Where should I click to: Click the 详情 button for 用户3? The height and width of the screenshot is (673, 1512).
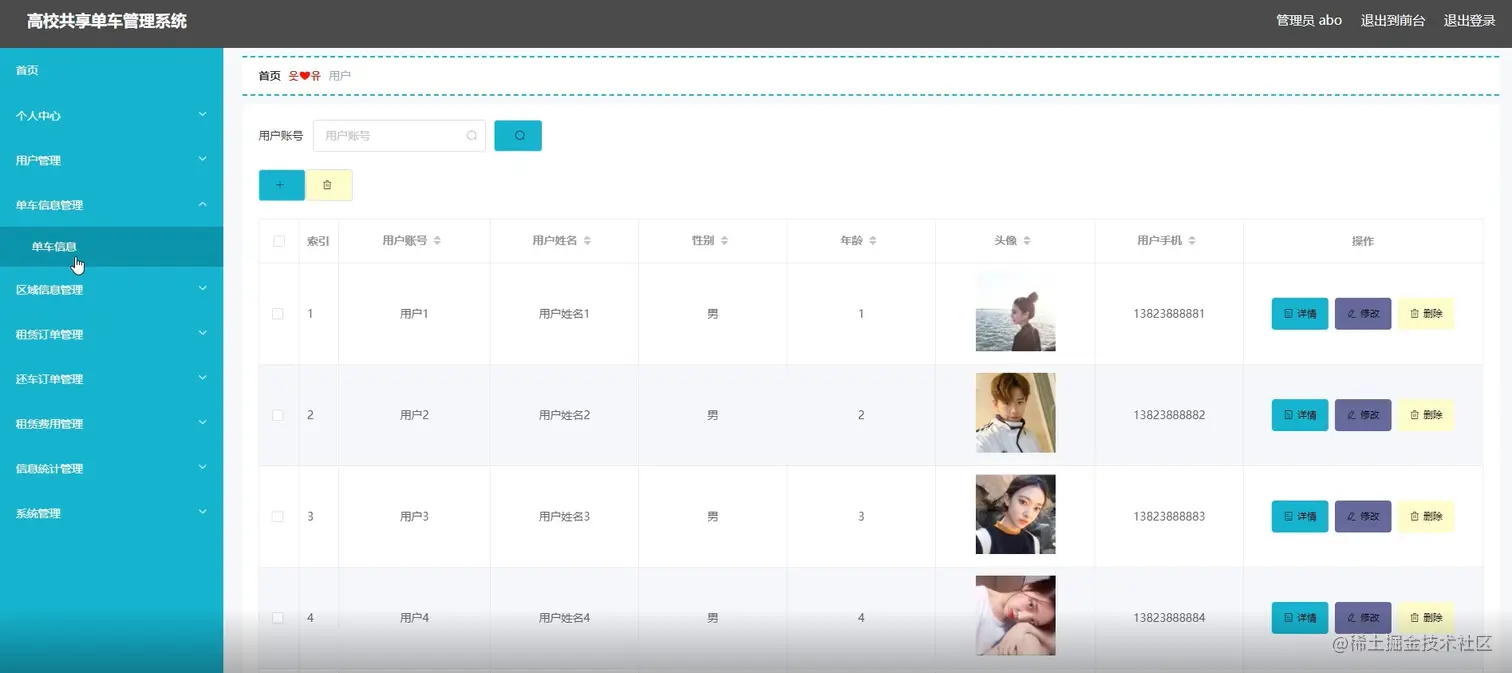click(1298, 516)
